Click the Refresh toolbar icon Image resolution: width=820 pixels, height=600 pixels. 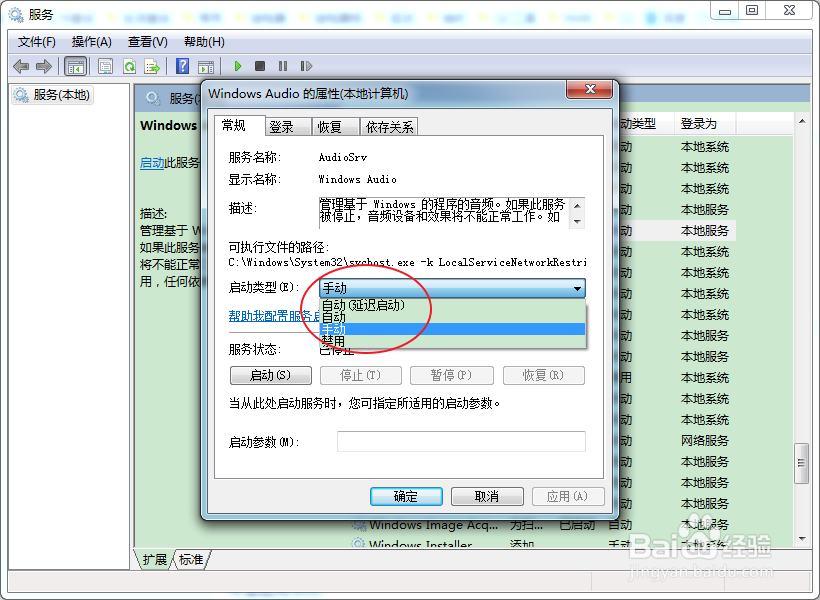(129, 66)
